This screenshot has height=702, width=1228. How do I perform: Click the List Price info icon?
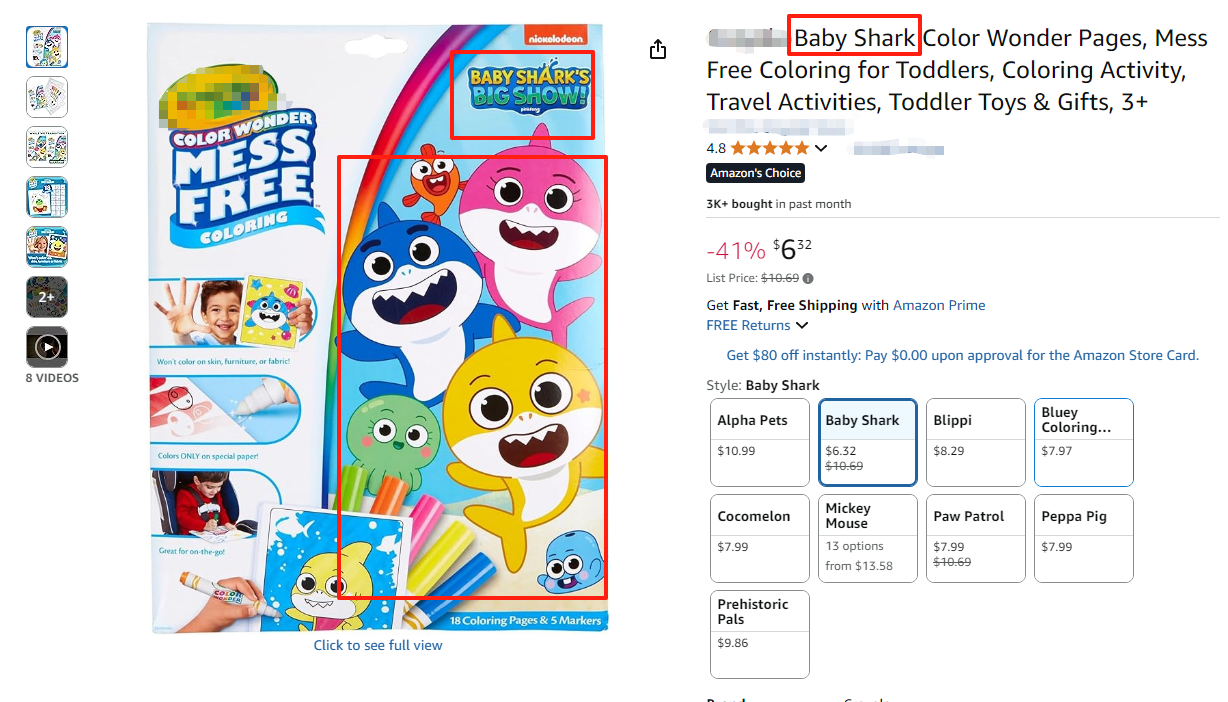808,279
